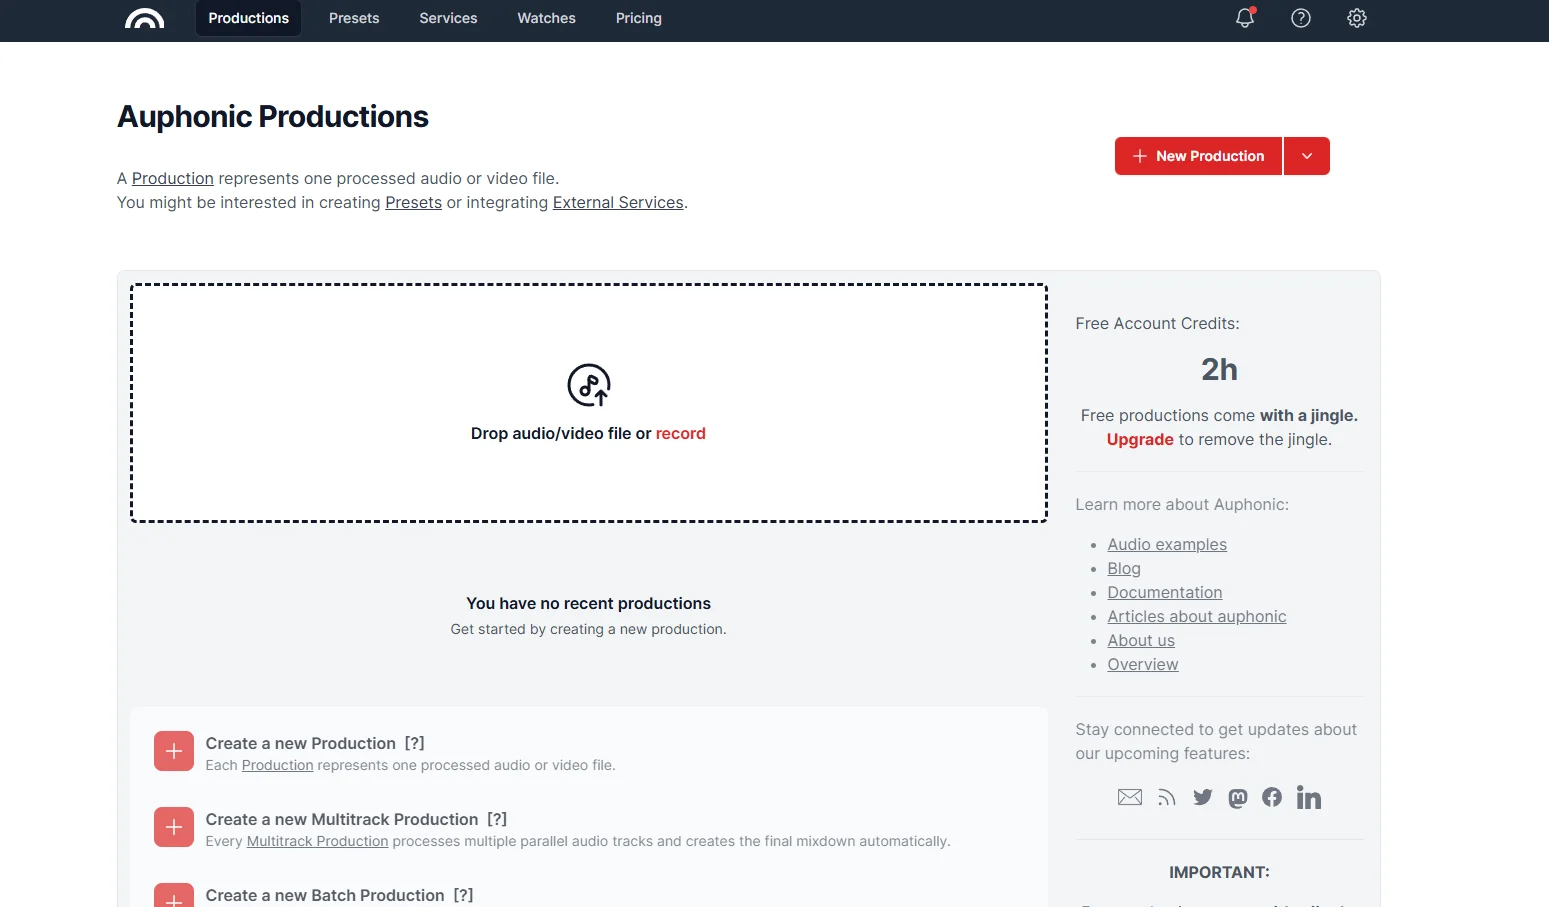Open the email newsletter icon
The image size is (1549, 907).
point(1130,797)
